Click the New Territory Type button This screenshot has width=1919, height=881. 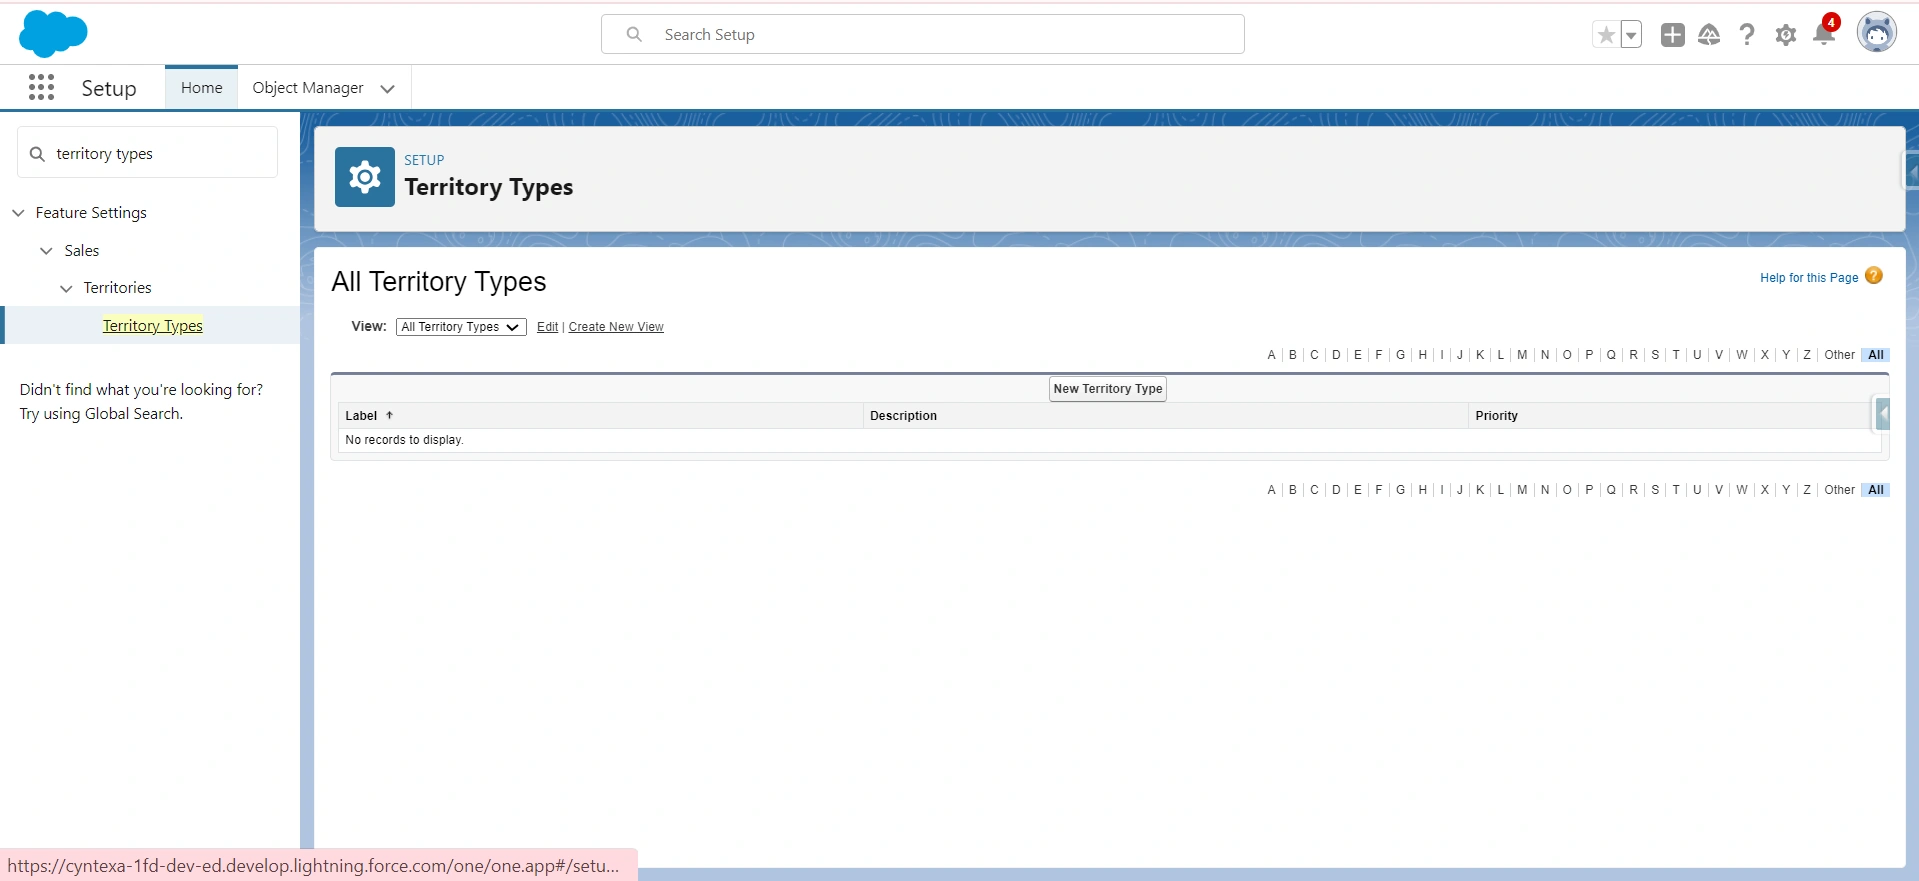click(1108, 389)
